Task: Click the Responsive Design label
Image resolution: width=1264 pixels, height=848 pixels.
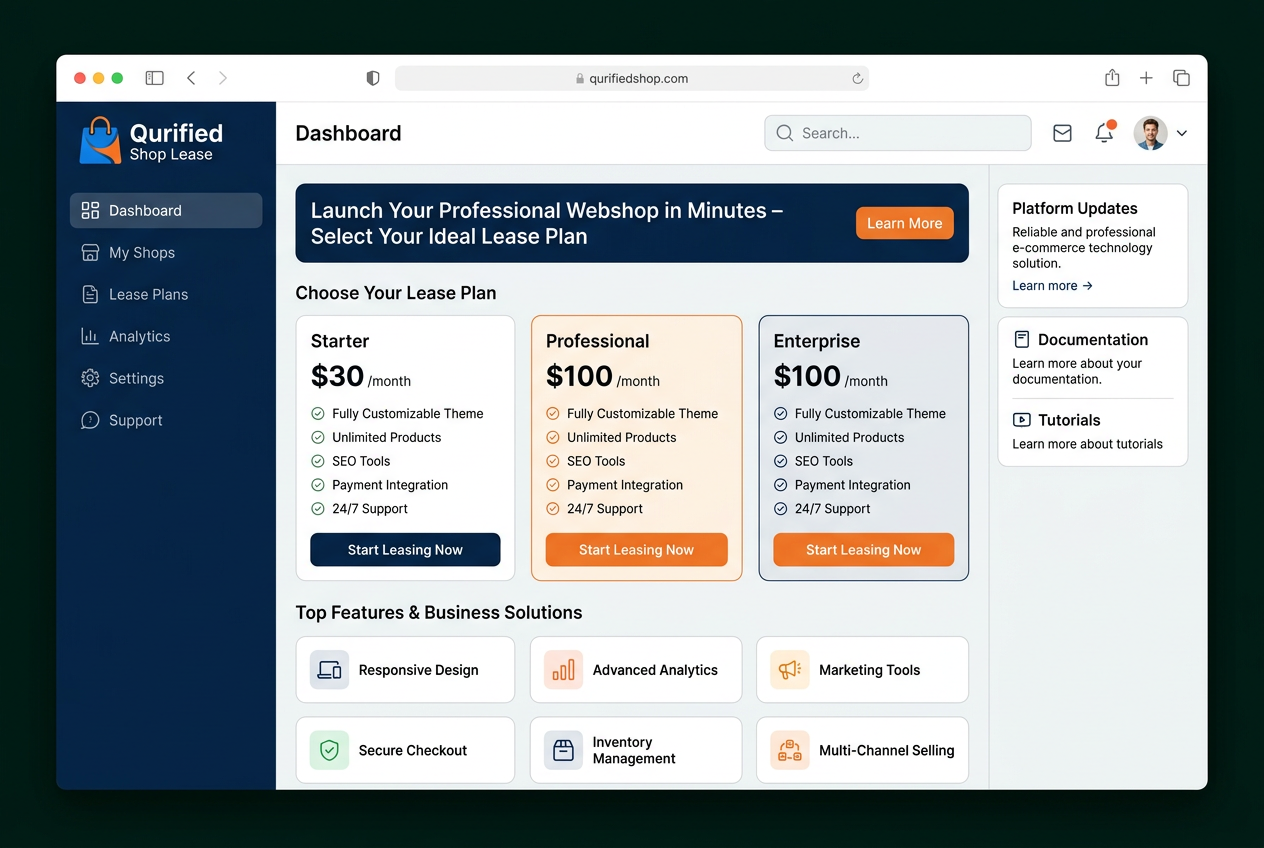Action: [x=419, y=670]
